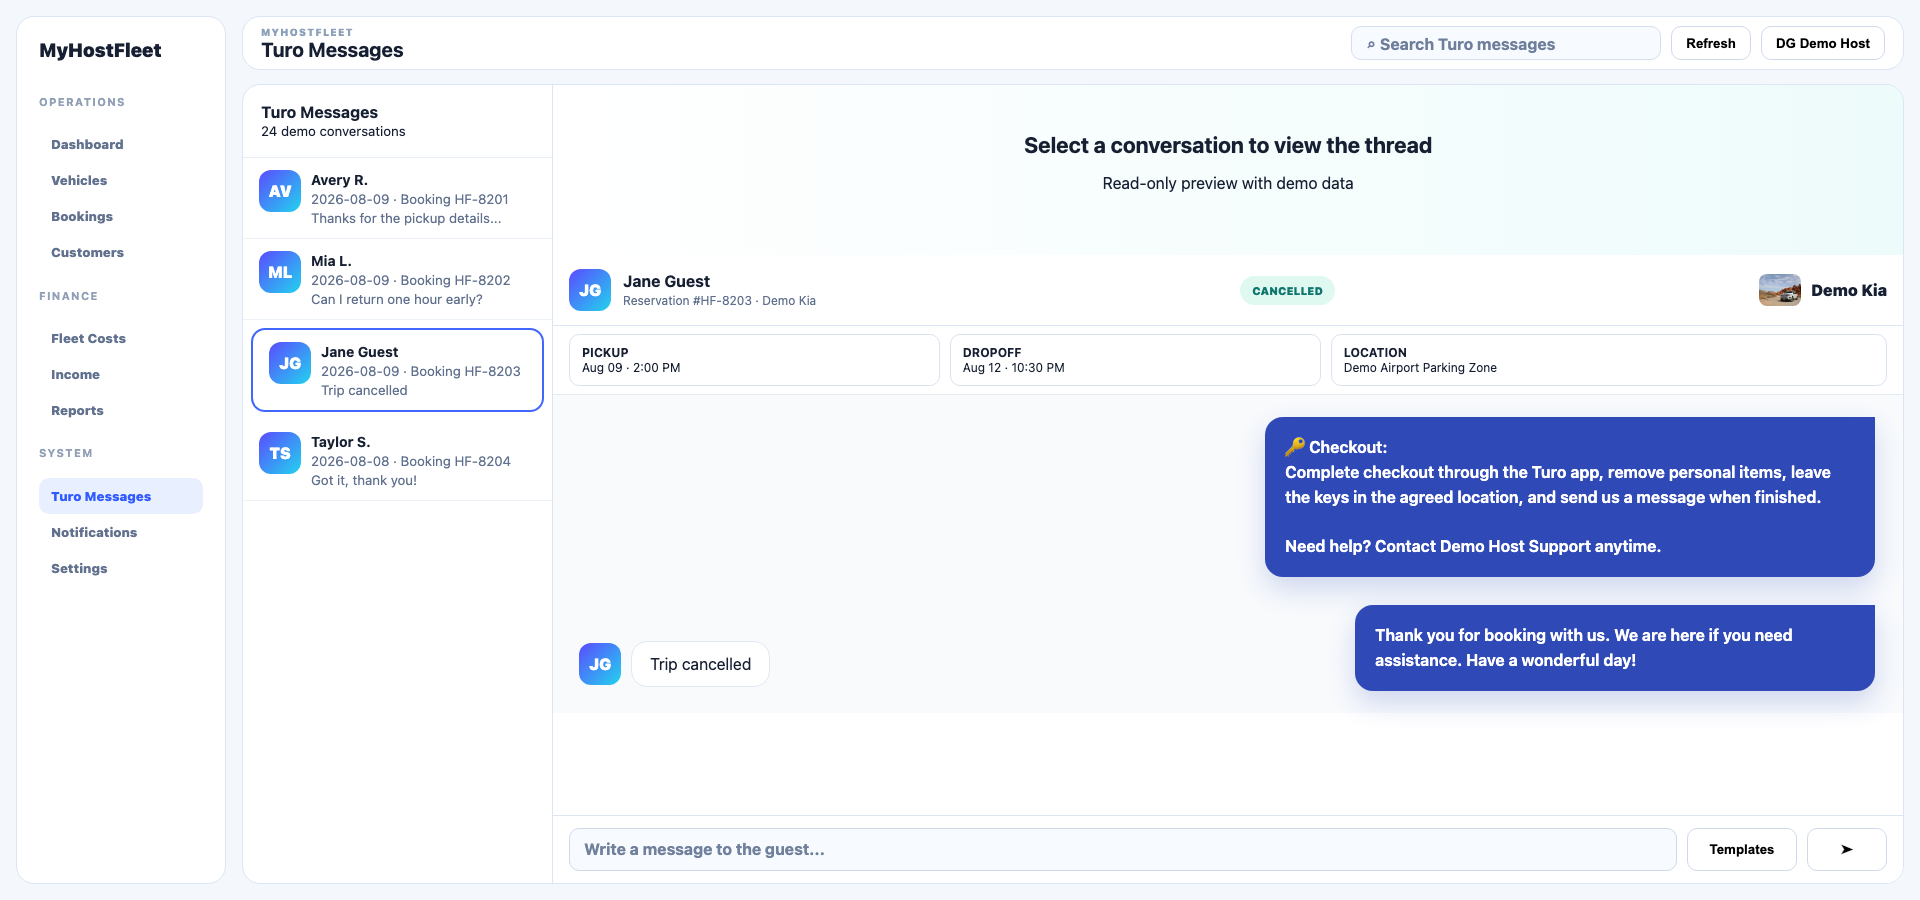Click the Thank you for booking message bubble
Viewport: 1920px width, 900px height.
[1614, 648]
